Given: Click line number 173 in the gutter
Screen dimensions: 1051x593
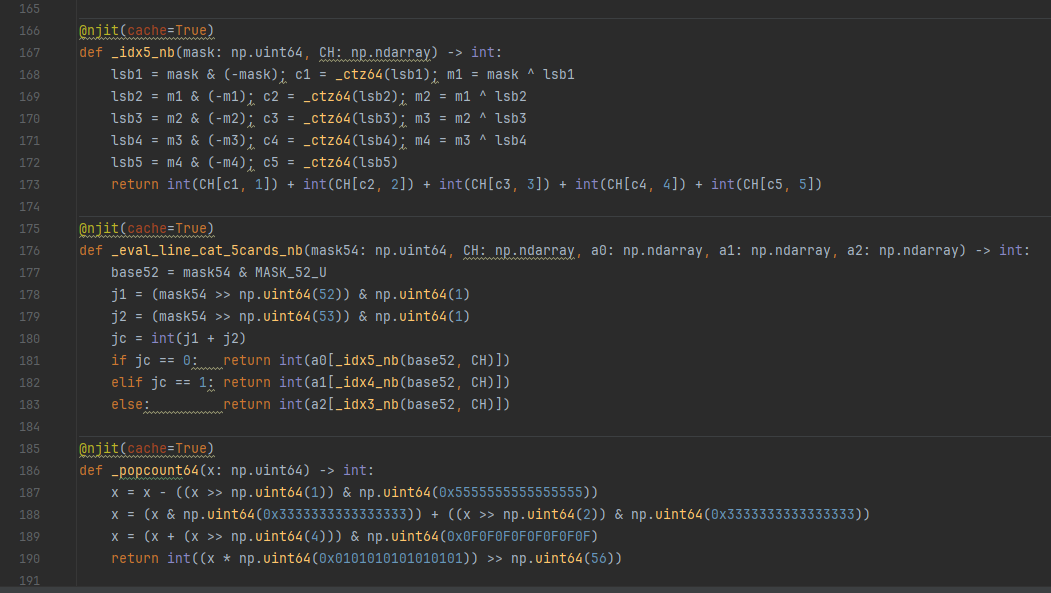Looking at the screenshot, I should point(29,185).
